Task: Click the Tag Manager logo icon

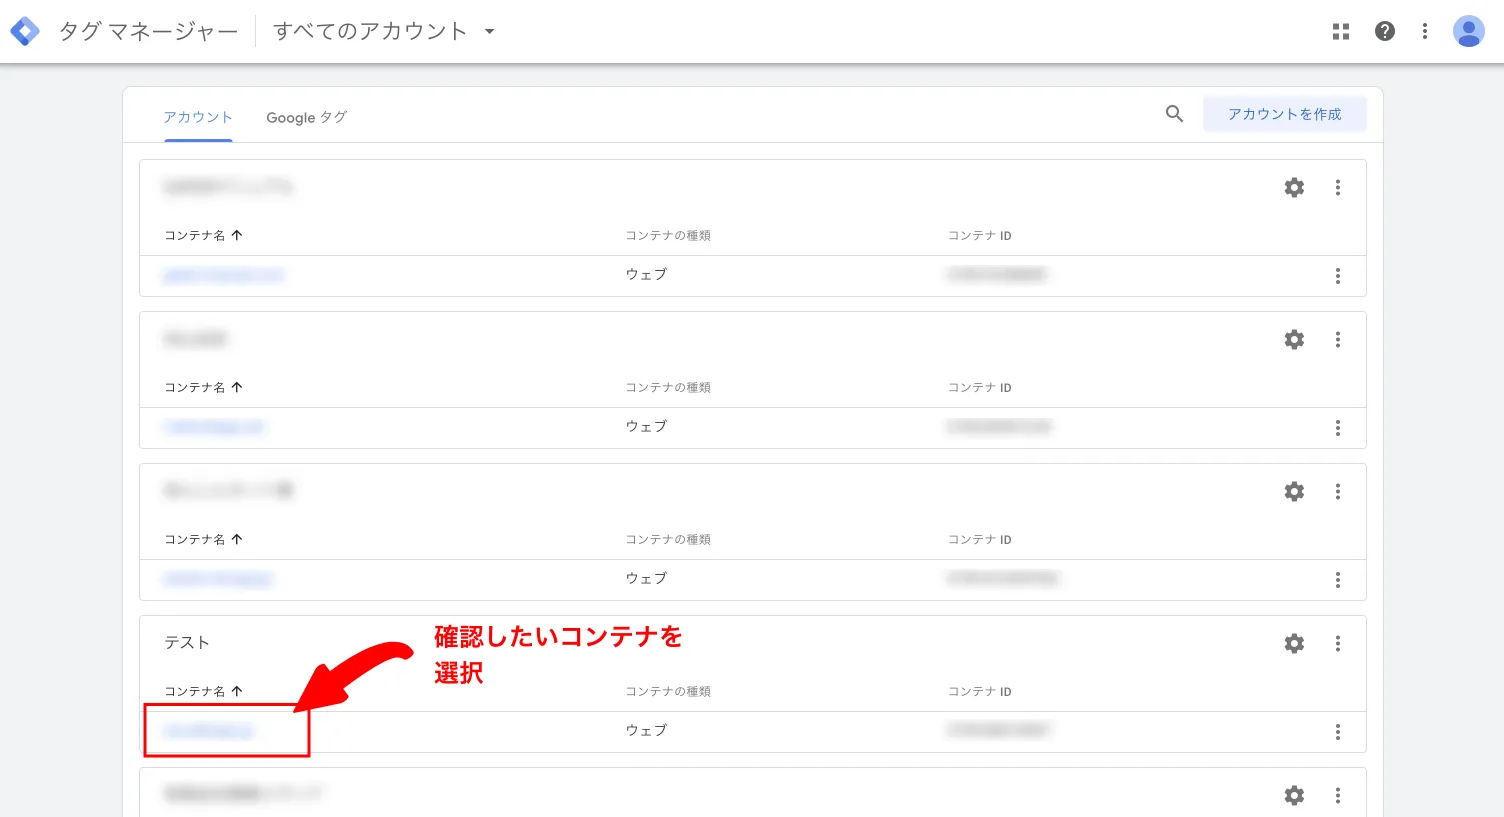Action: pos(24,31)
